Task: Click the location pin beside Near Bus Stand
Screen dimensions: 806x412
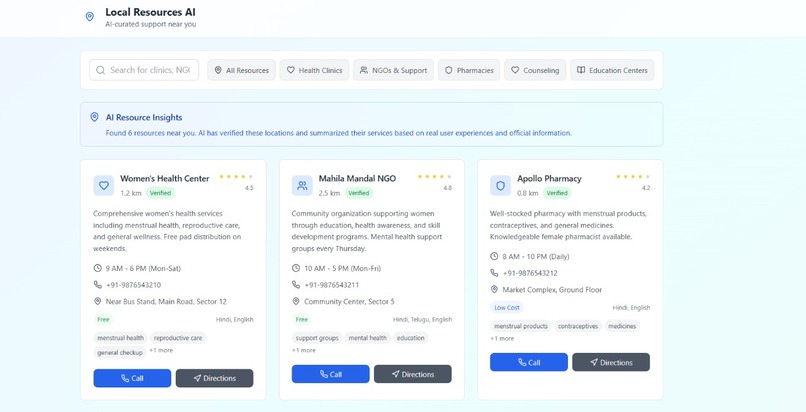Action: [98, 301]
